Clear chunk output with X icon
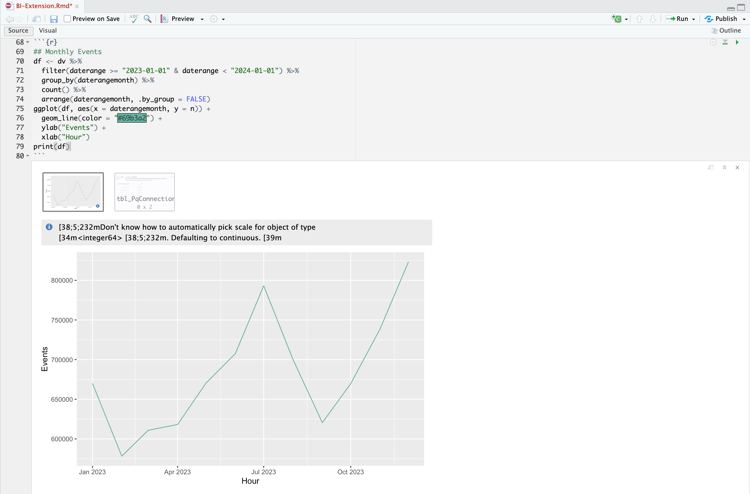750x494 pixels. [x=738, y=167]
